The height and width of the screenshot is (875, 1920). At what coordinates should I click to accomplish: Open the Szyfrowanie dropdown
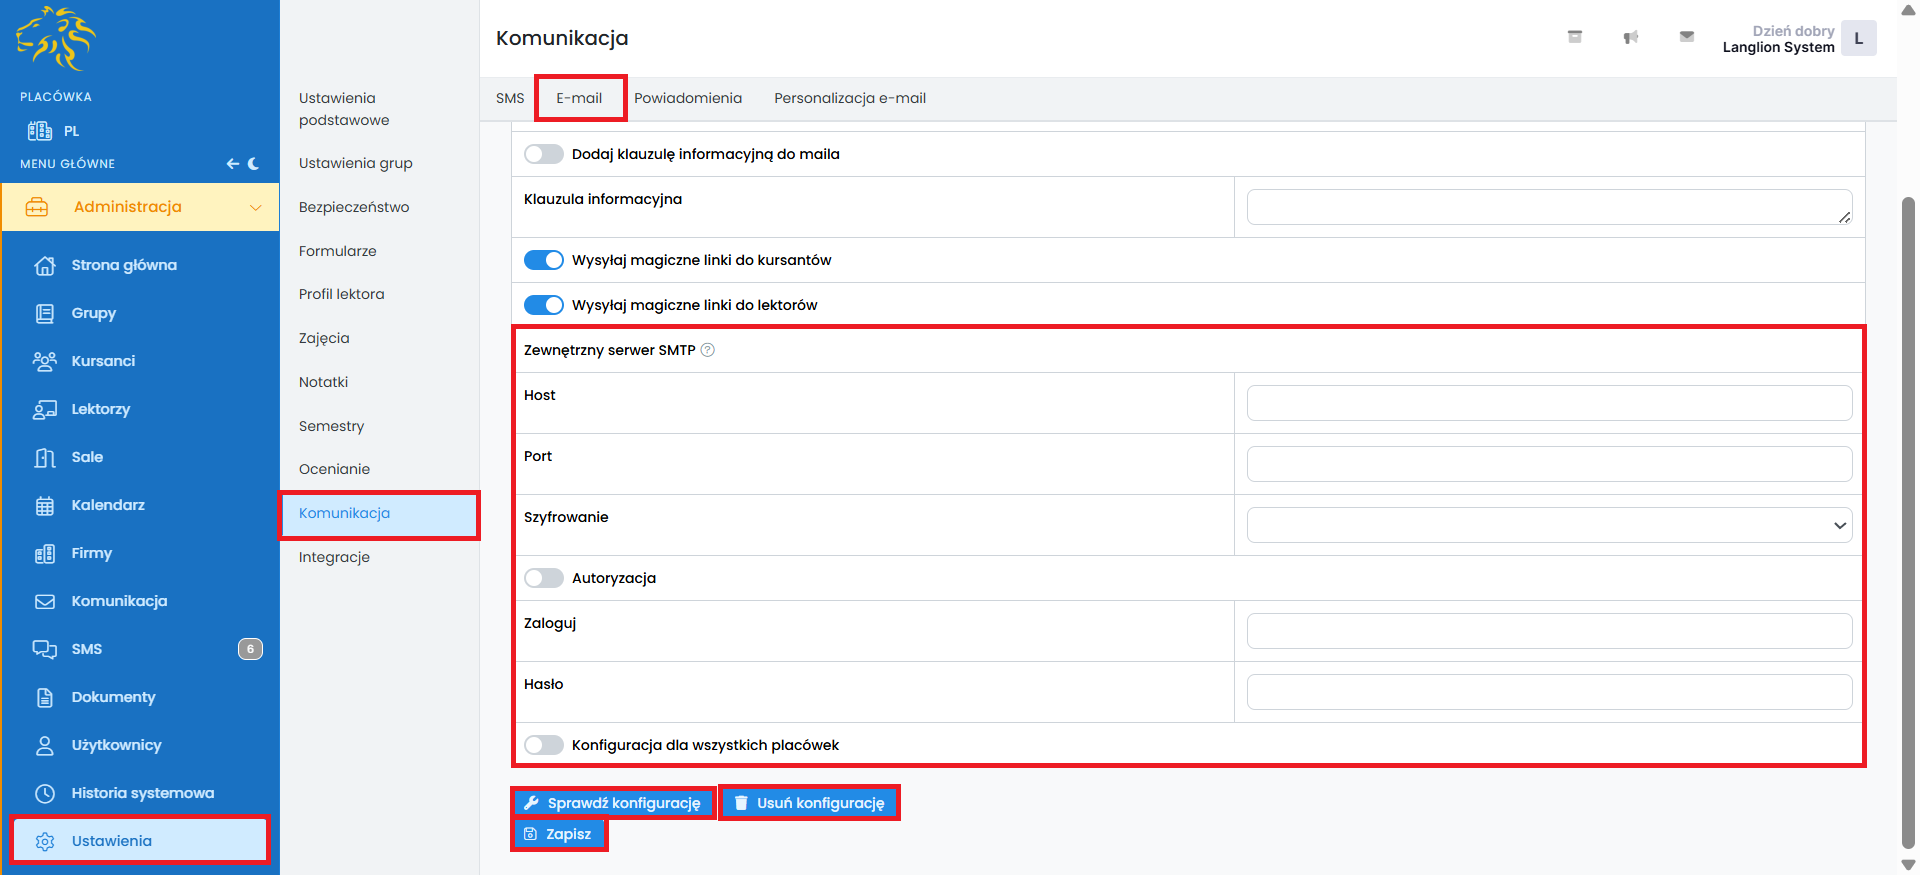(x=1548, y=525)
